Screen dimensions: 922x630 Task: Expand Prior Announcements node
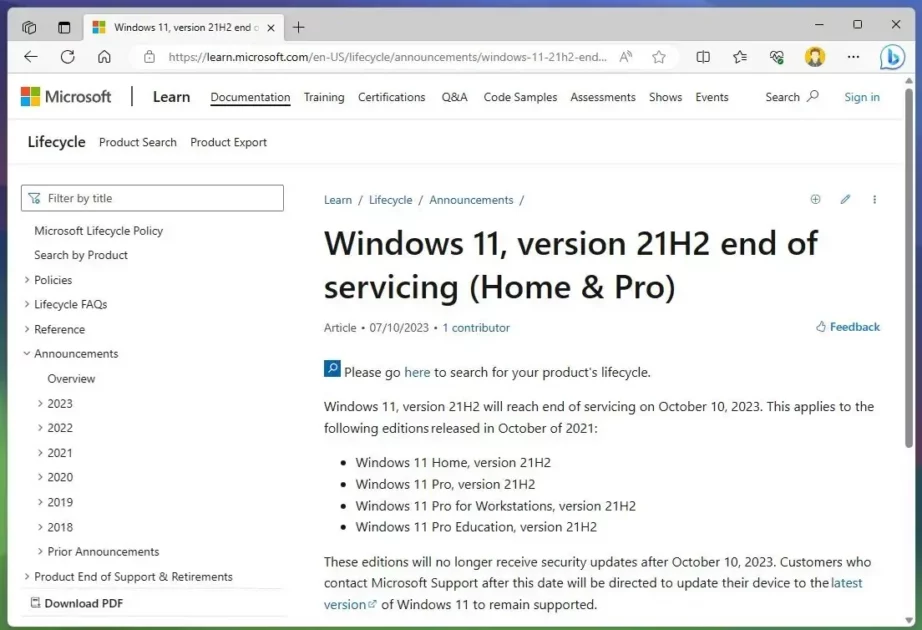click(x=40, y=552)
